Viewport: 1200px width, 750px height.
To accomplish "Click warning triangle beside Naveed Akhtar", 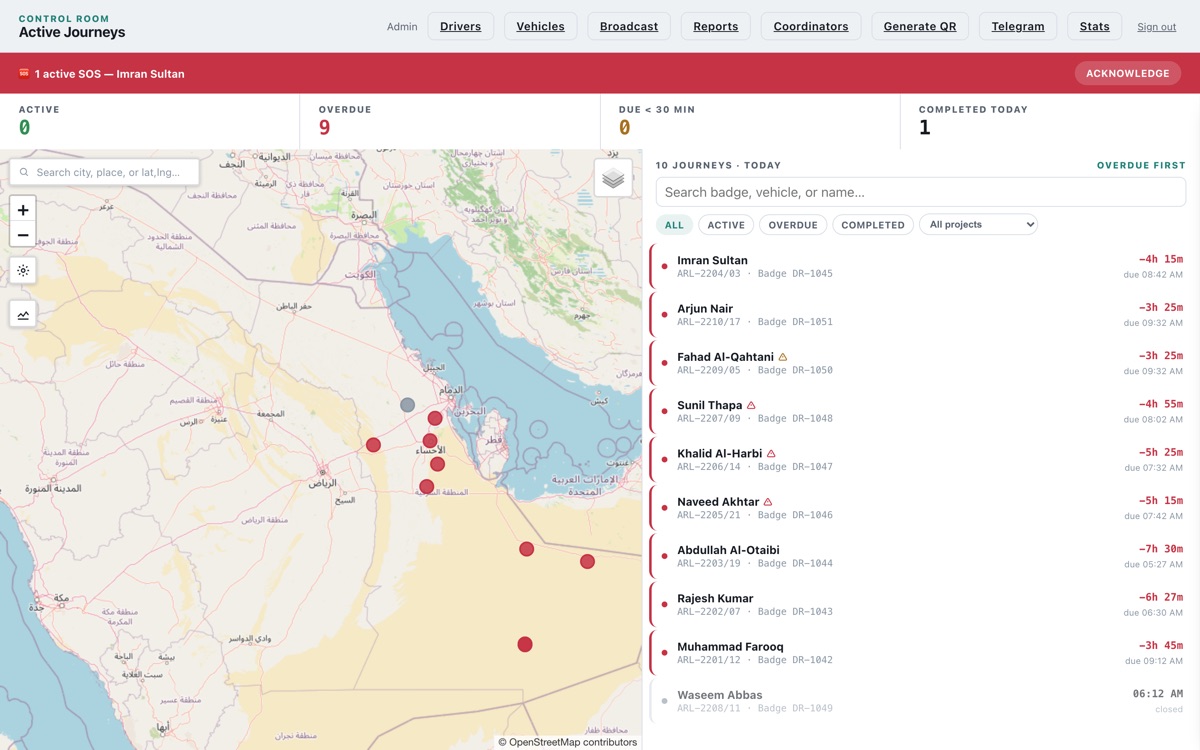I will pyautogui.click(x=768, y=502).
